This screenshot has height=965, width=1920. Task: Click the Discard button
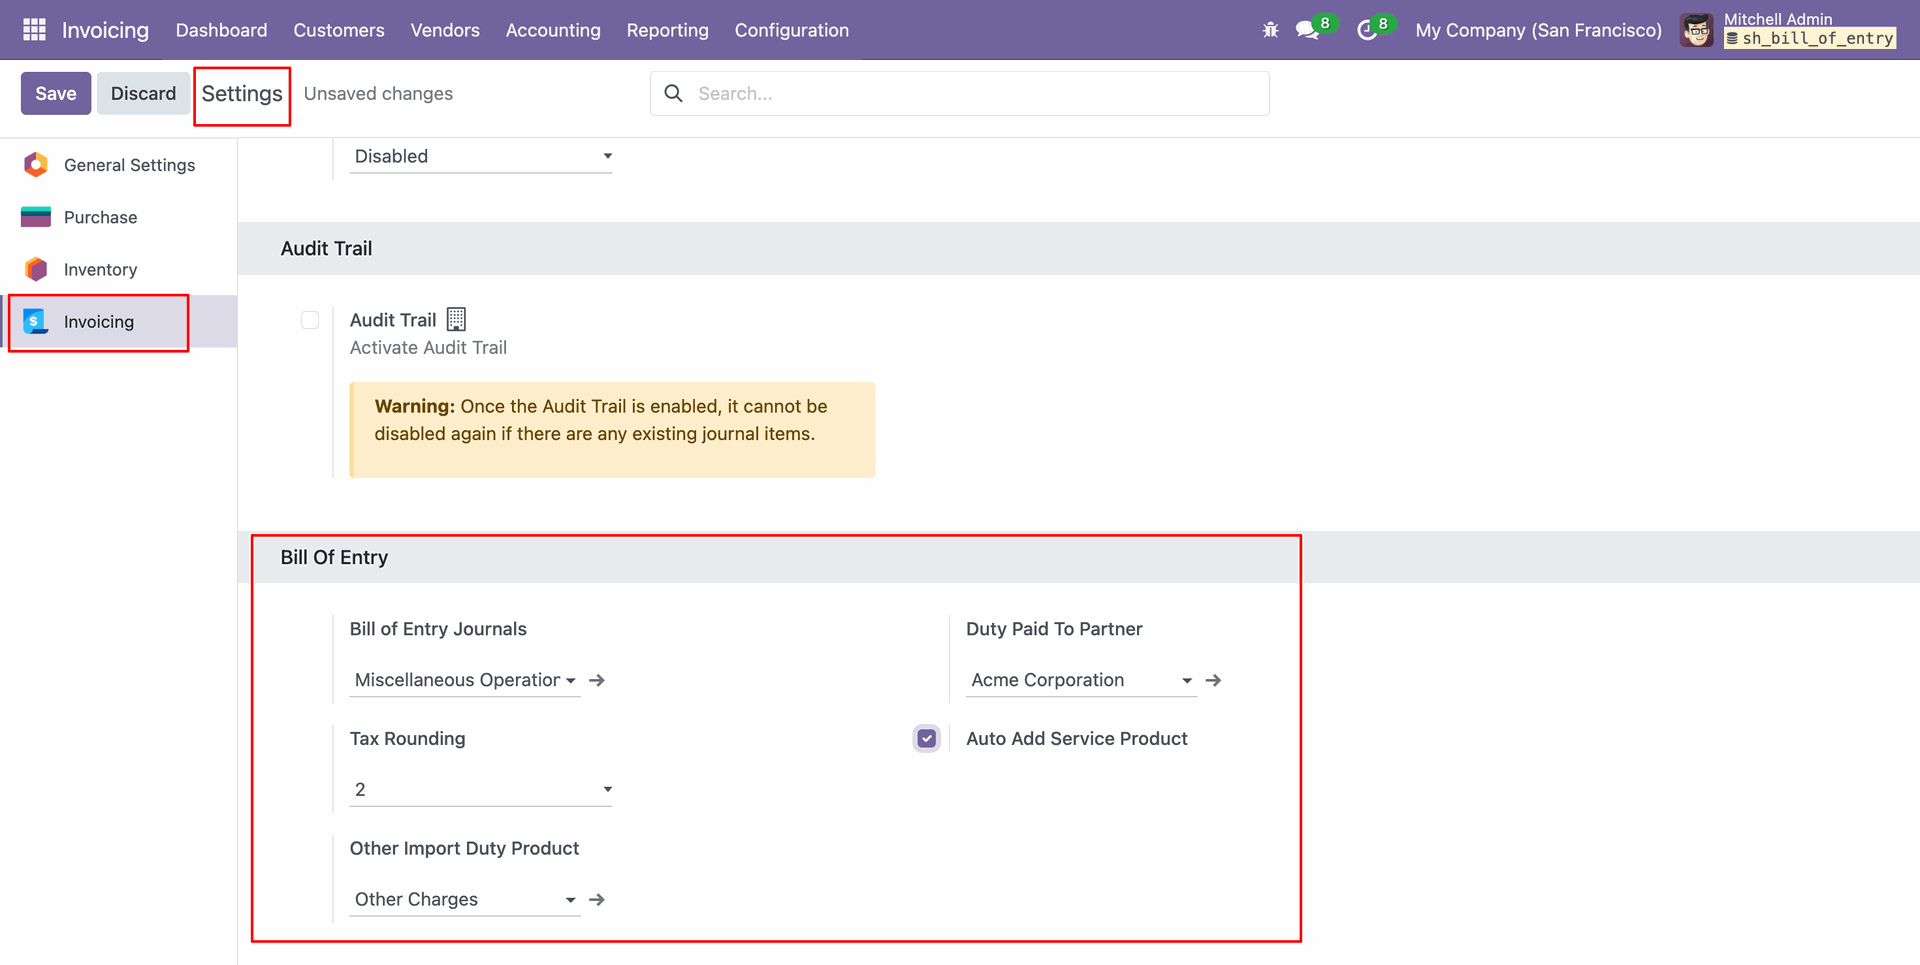click(143, 93)
